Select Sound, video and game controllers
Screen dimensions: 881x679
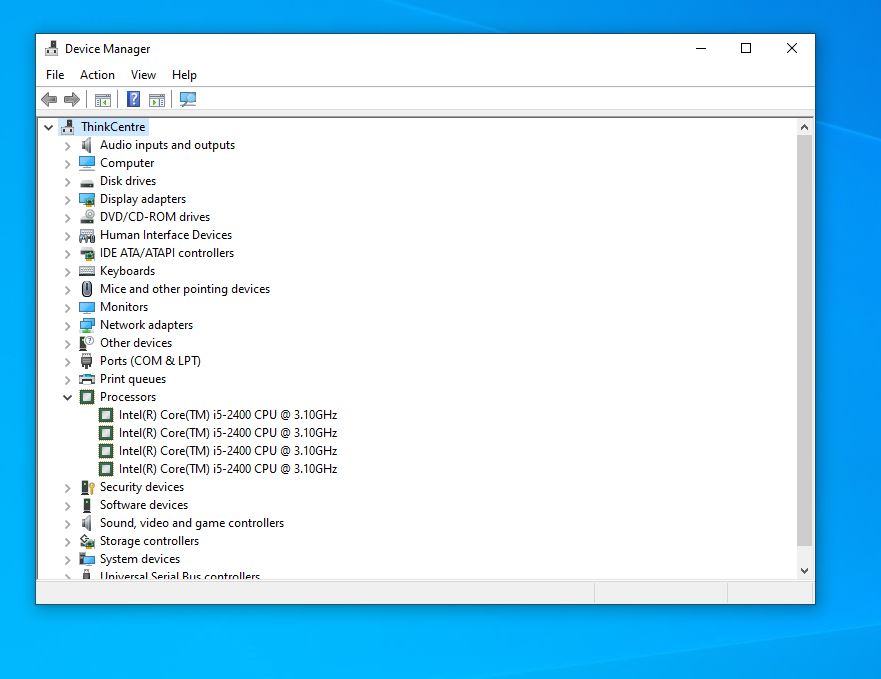point(191,523)
